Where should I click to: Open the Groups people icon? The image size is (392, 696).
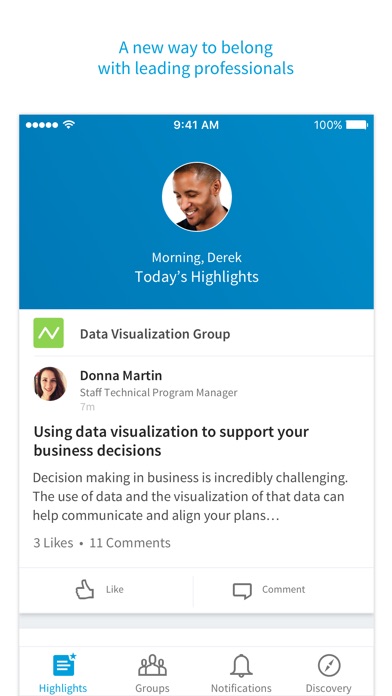click(152, 665)
